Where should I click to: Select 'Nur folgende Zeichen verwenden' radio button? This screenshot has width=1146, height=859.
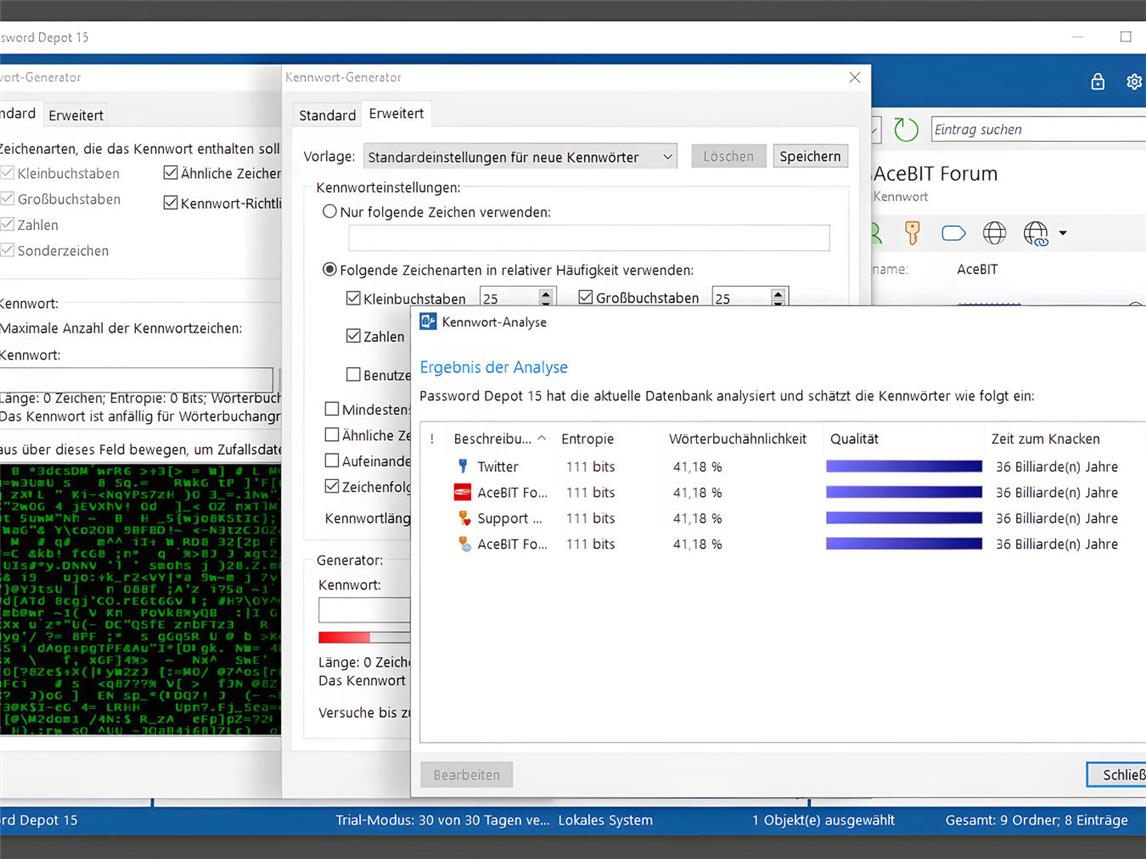coord(330,212)
